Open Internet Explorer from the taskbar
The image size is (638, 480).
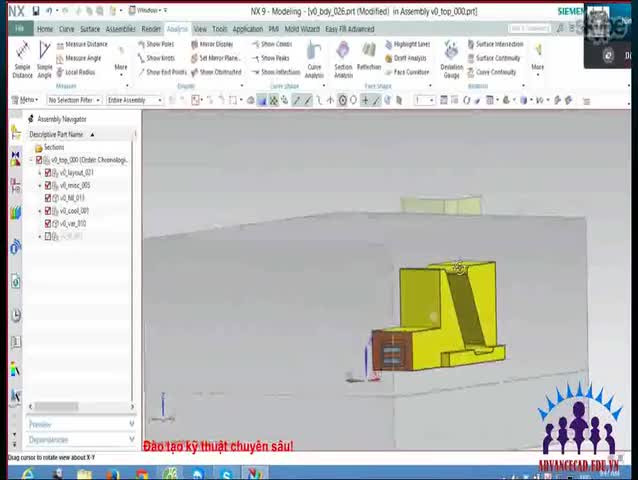pos(28,473)
